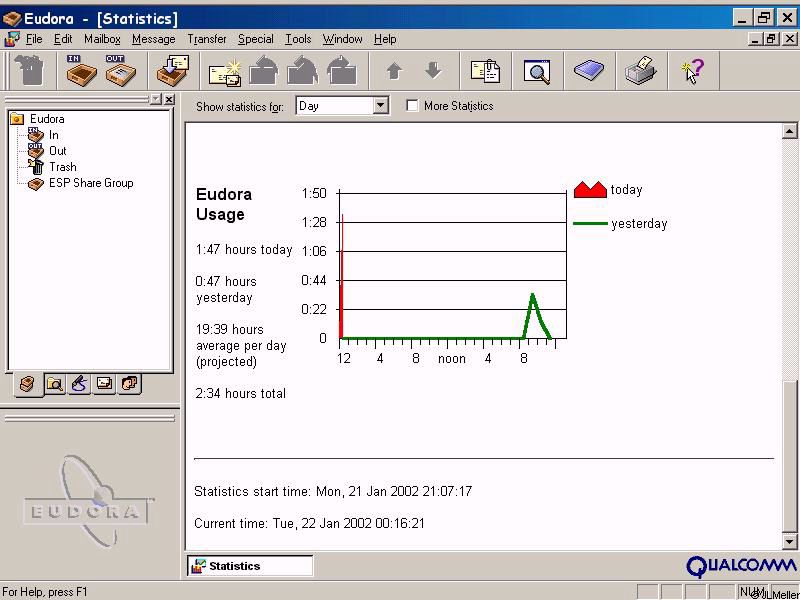
Task: Switch to the File Browser tab icon
Action: point(55,384)
